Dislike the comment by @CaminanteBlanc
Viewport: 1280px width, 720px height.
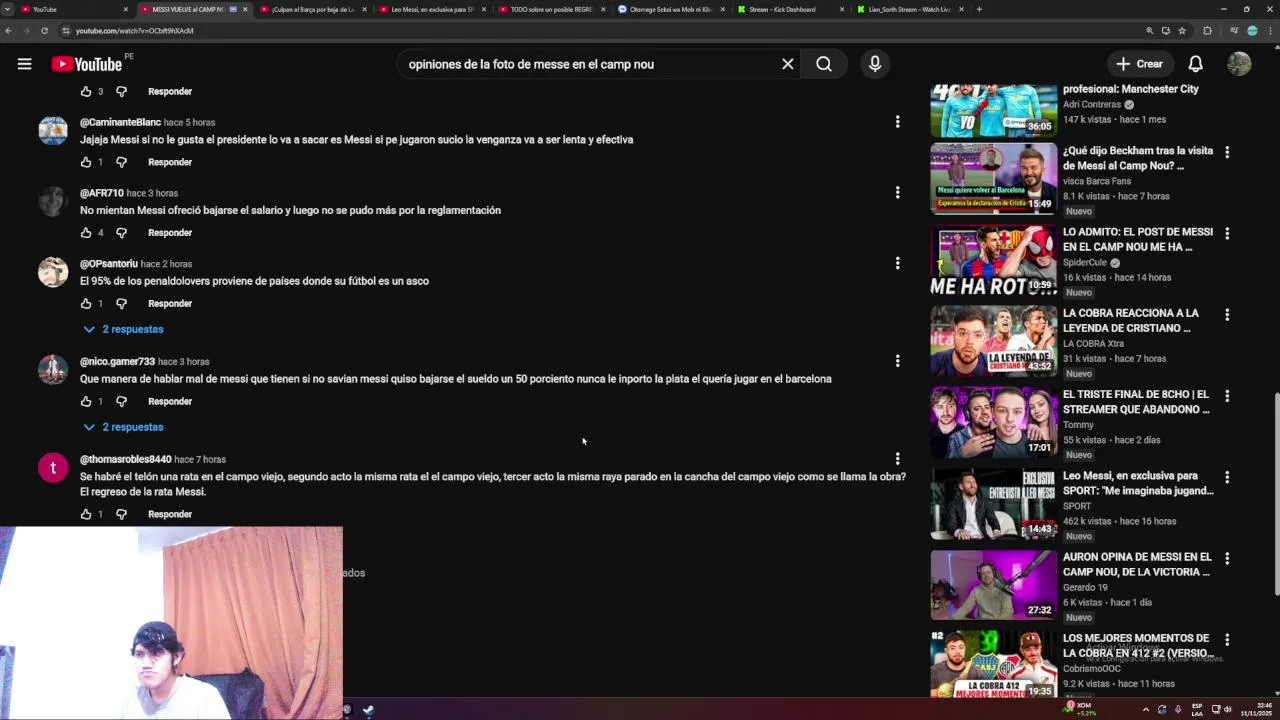(121, 162)
